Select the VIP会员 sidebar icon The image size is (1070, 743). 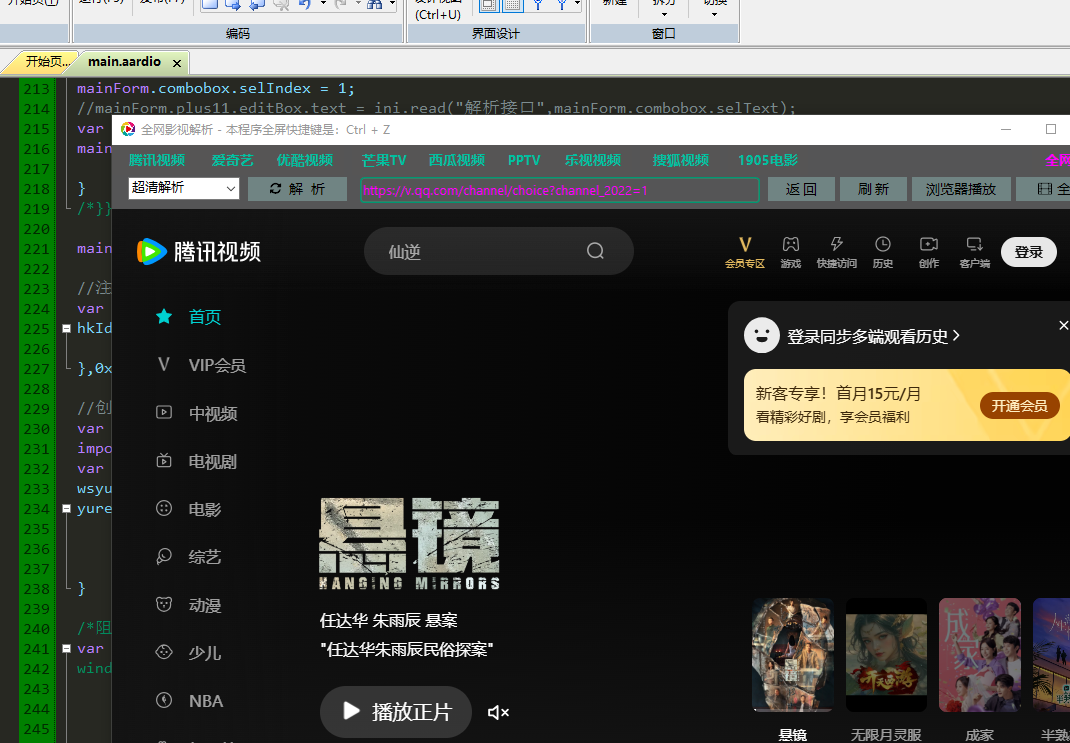pyautogui.click(x=164, y=364)
